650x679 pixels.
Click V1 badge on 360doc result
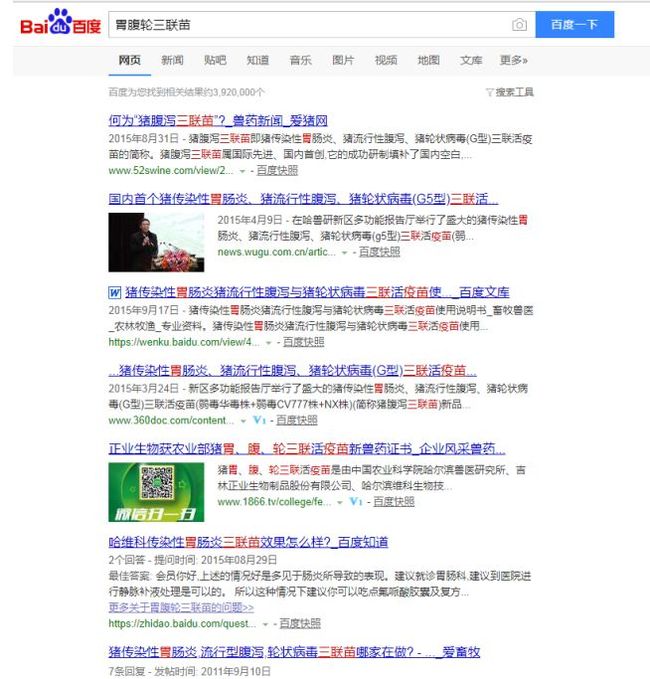[x=259, y=420]
